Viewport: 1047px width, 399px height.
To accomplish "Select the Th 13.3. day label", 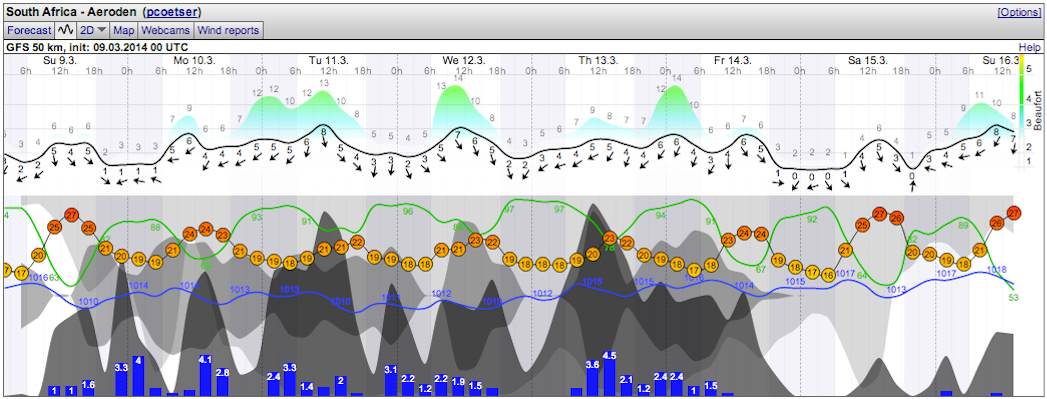I will pyautogui.click(x=598, y=60).
